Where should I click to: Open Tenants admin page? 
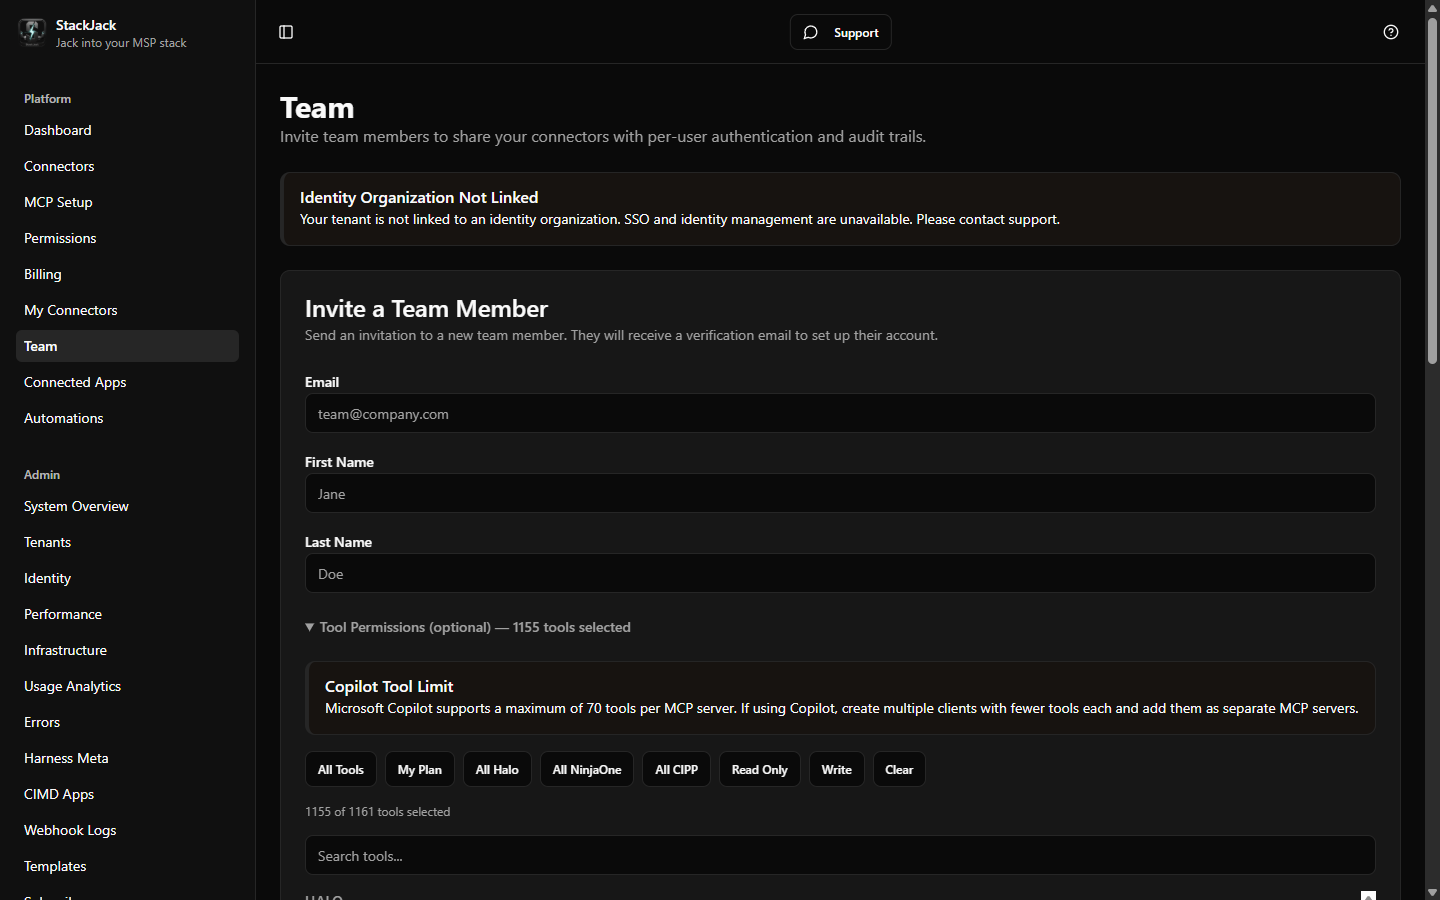[127, 542]
